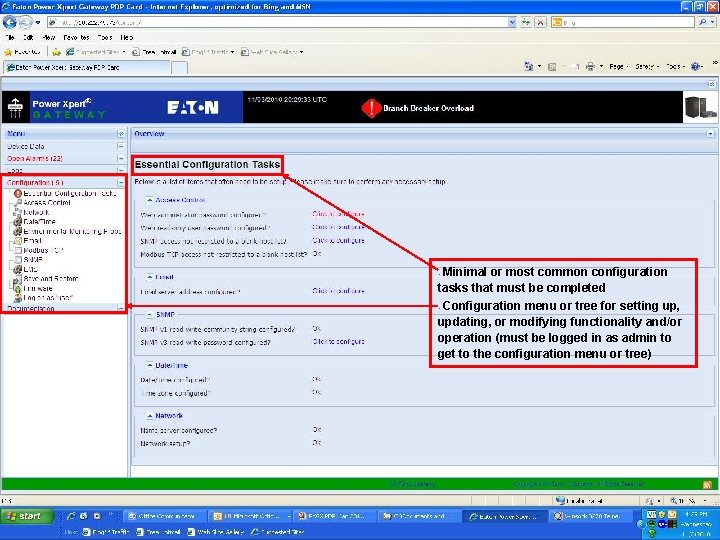Click the Add to Favorites Bar icon

[x=56, y=52]
